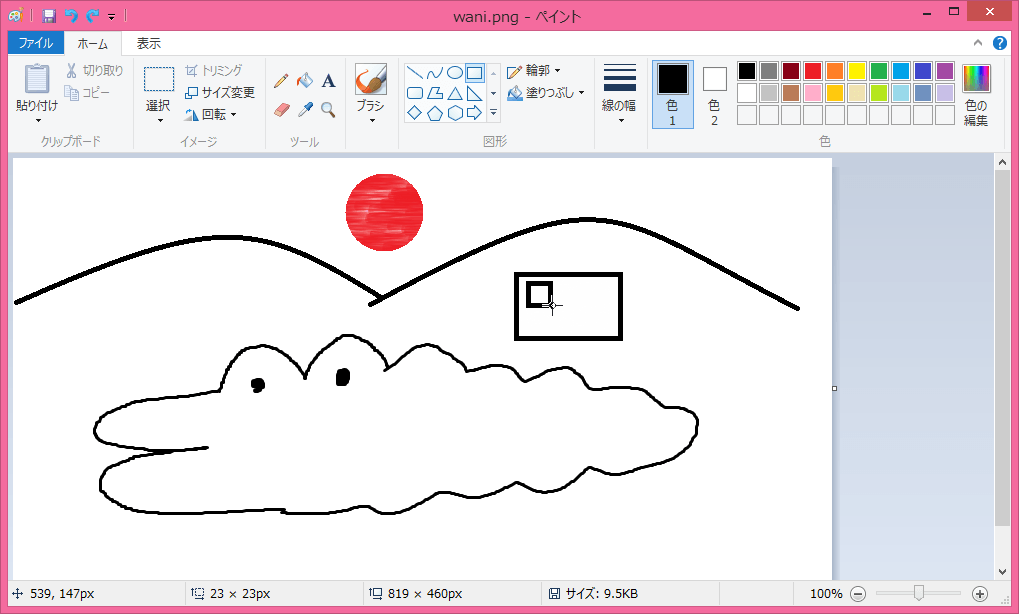This screenshot has height=614, width=1019.
Task: Choose the Hexagon shape
Action: 455,113
